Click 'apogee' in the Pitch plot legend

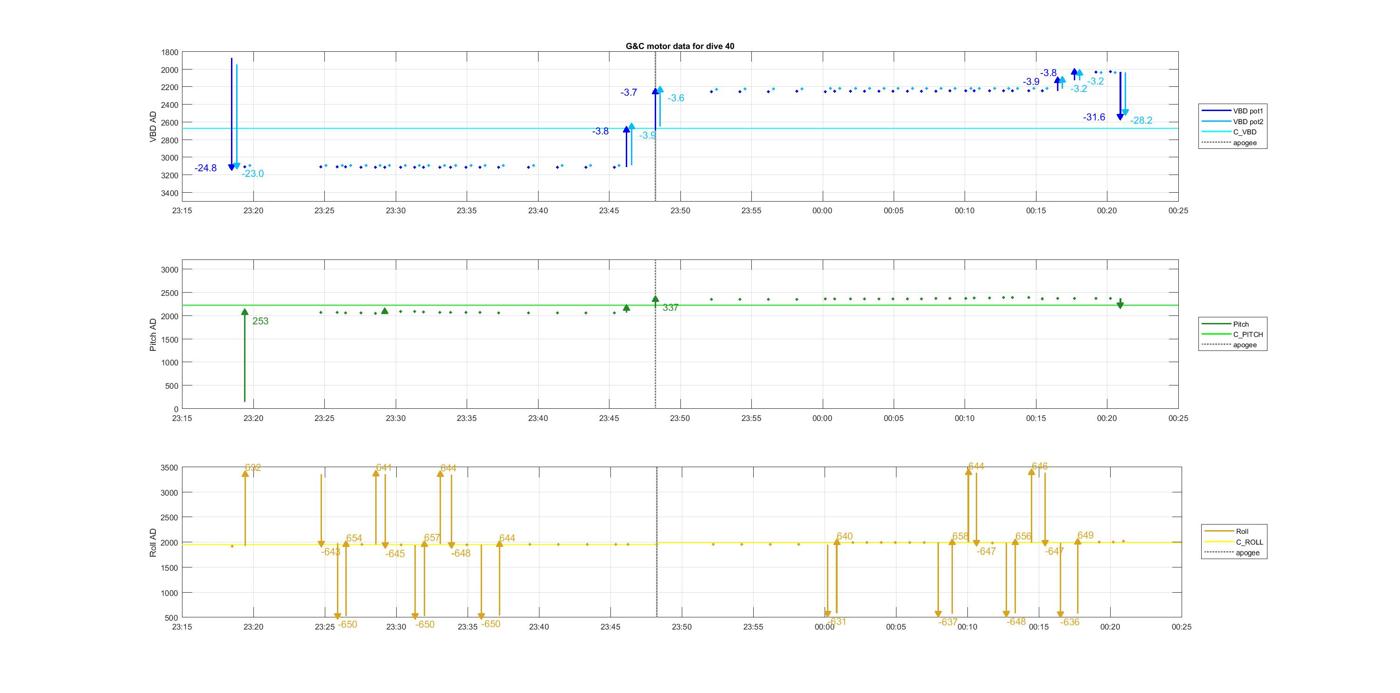(1244, 344)
